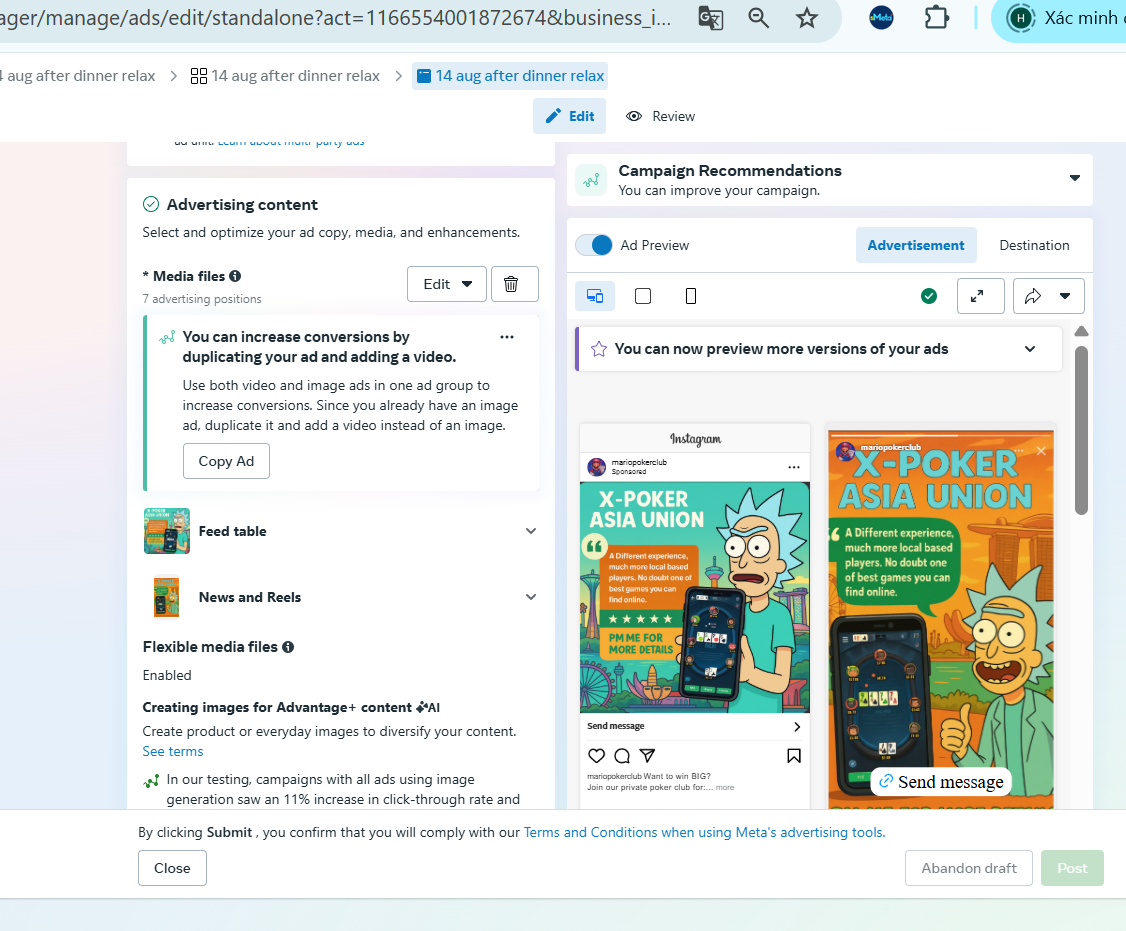Viewport: 1126px width, 931px height.
Task: Open the Meta extension icon
Action: point(881,18)
